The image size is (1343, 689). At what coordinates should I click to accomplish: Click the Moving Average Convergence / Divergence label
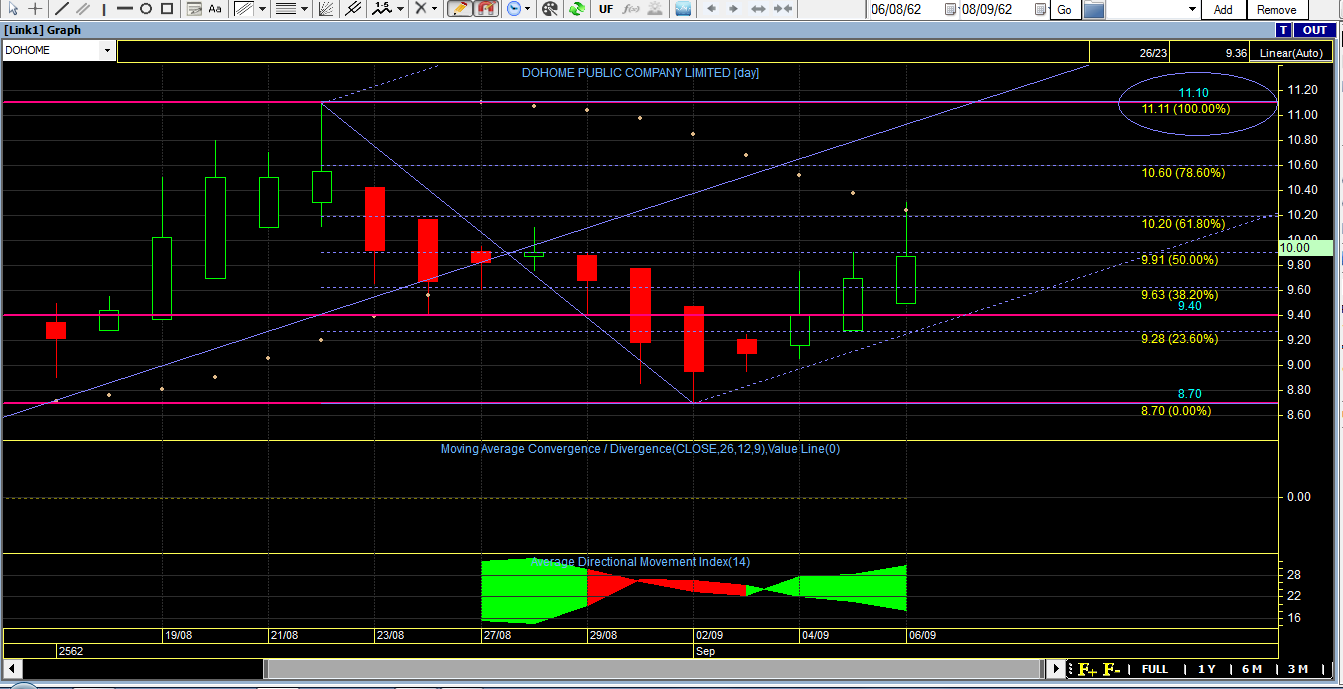[640, 449]
